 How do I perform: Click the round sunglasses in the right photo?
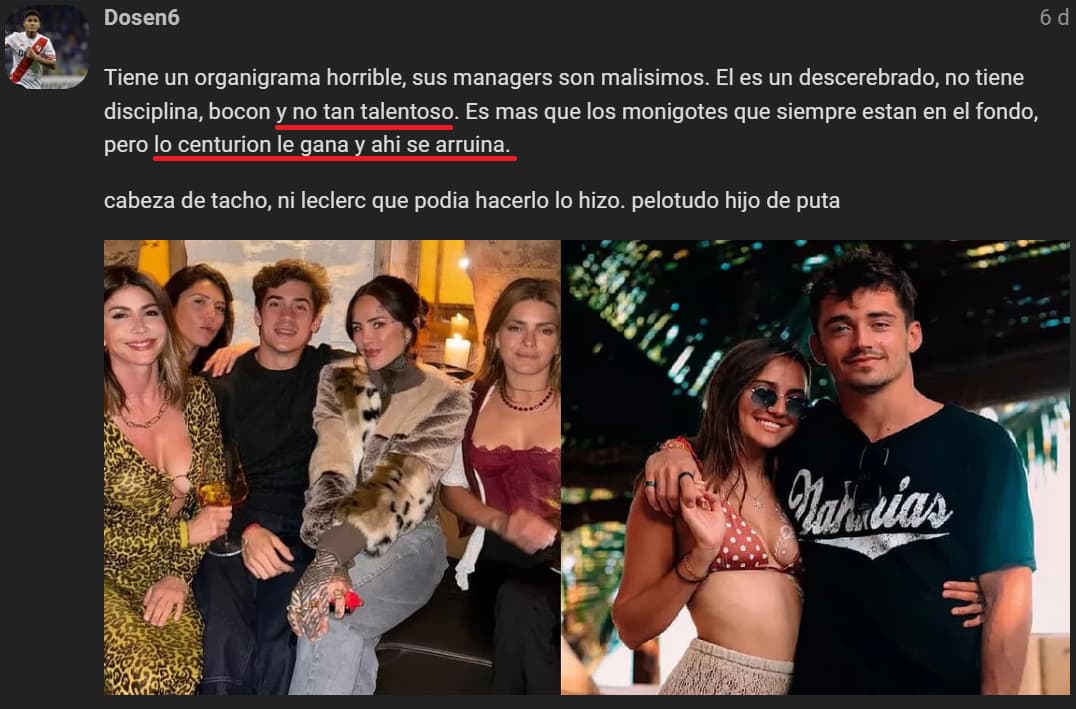pos(779,399)
